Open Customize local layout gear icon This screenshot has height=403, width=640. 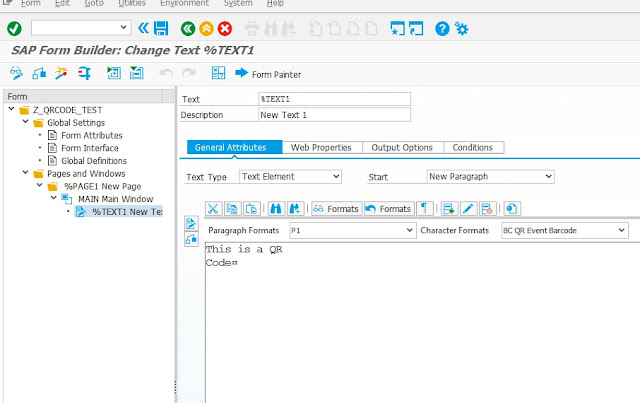coord(462,29)
